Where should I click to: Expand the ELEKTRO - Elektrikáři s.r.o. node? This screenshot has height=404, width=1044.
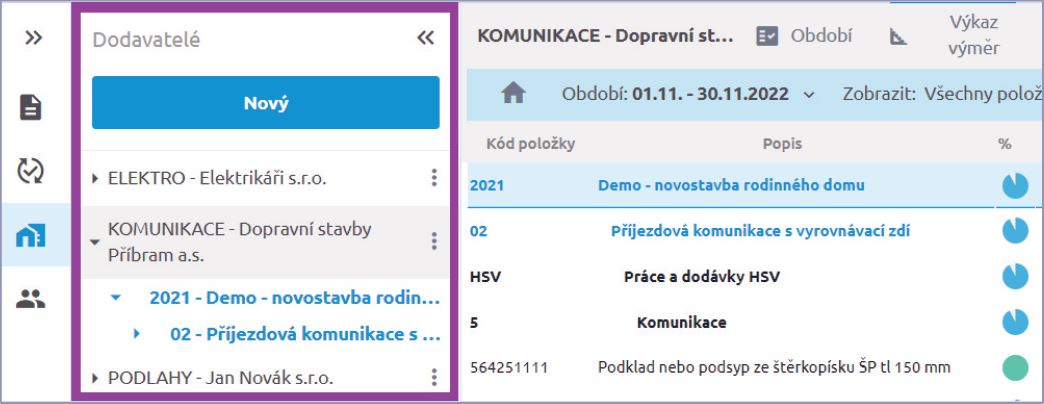[96, 180]
